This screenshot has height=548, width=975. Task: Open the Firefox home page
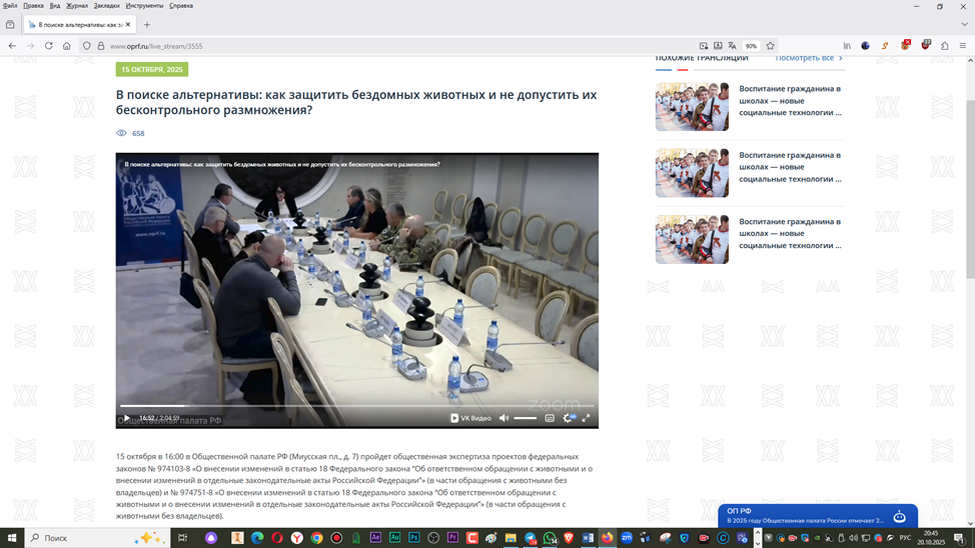67,46
